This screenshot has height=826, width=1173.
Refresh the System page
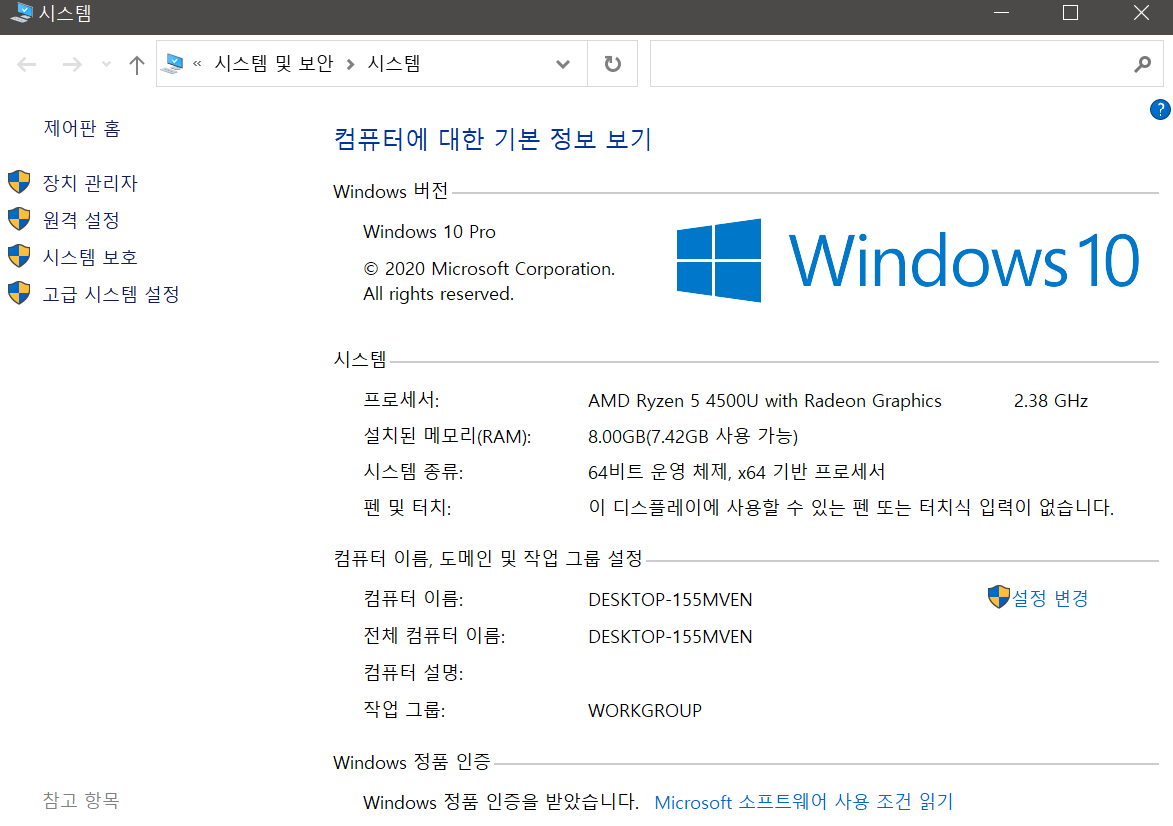point(613,64)
